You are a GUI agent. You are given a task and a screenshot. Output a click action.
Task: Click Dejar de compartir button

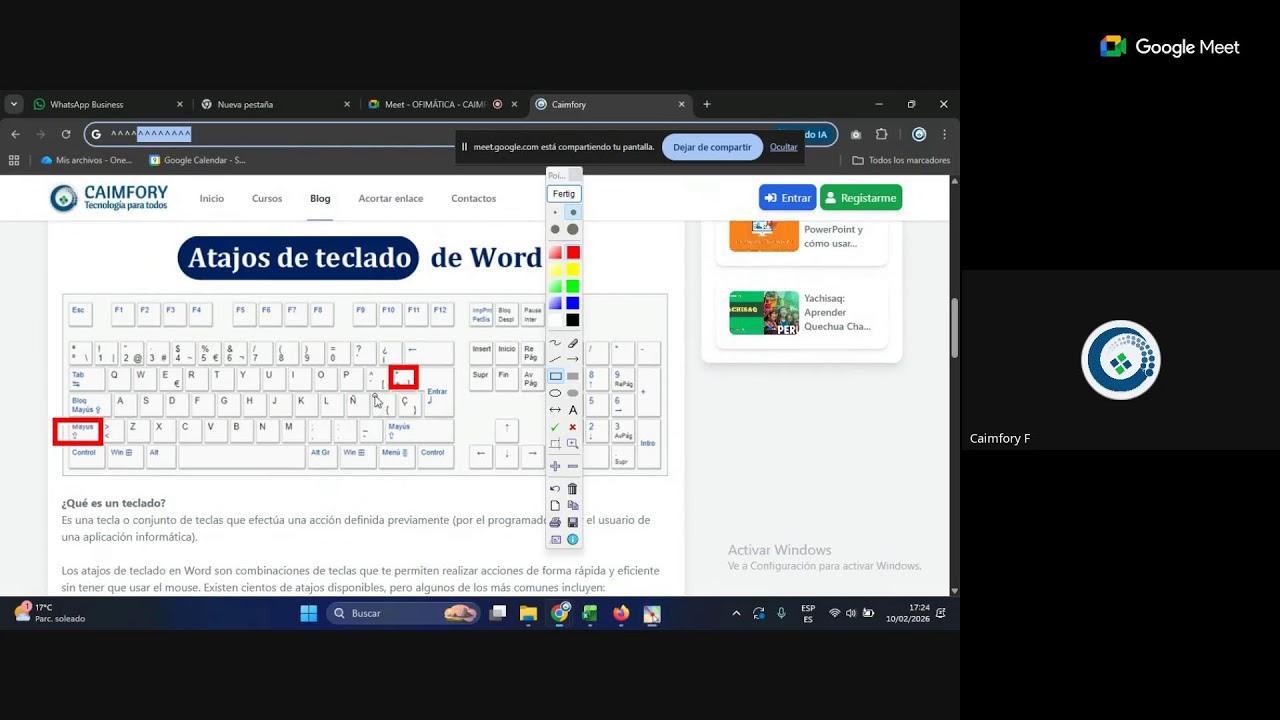[712, 147]
